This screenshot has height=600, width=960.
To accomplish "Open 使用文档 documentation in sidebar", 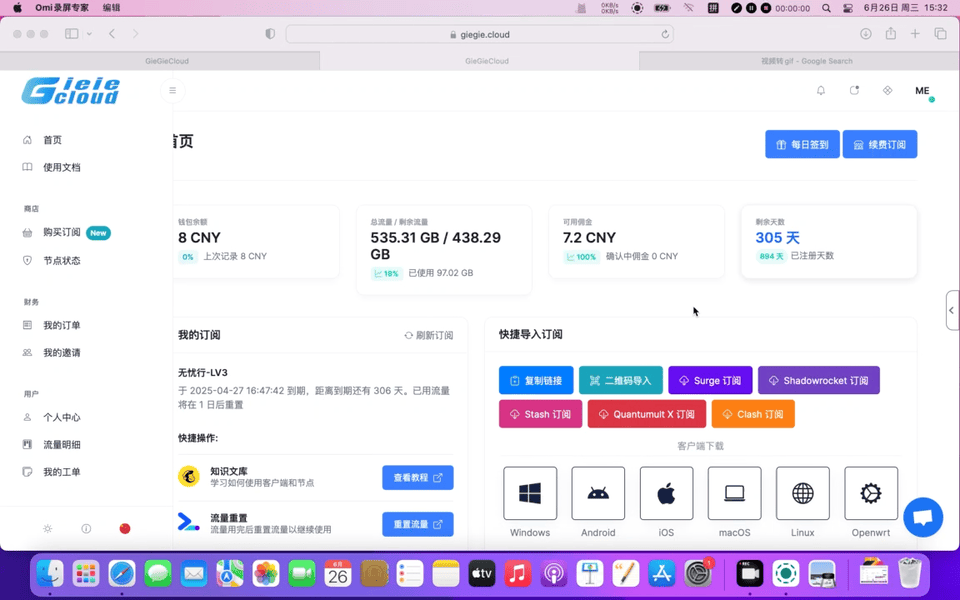I will 61,167.
